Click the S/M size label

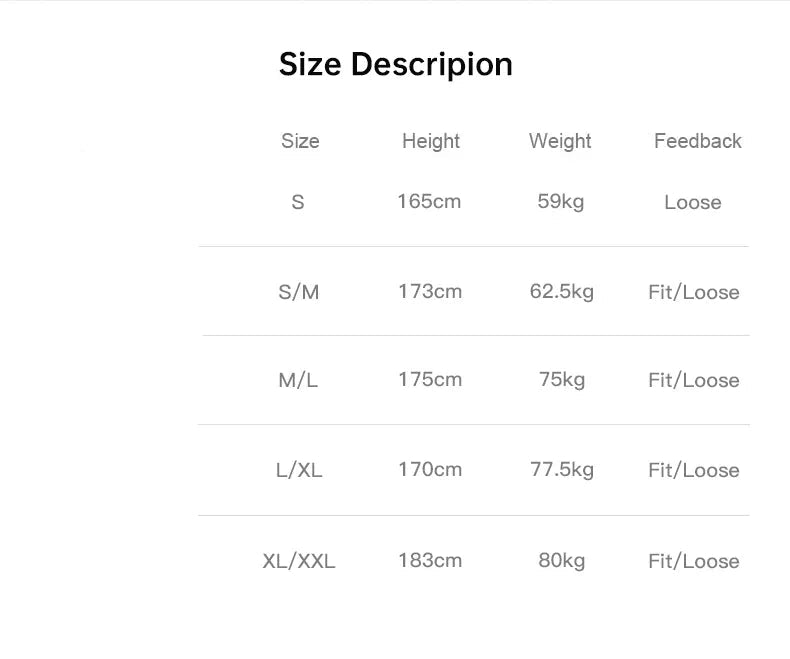299,292
